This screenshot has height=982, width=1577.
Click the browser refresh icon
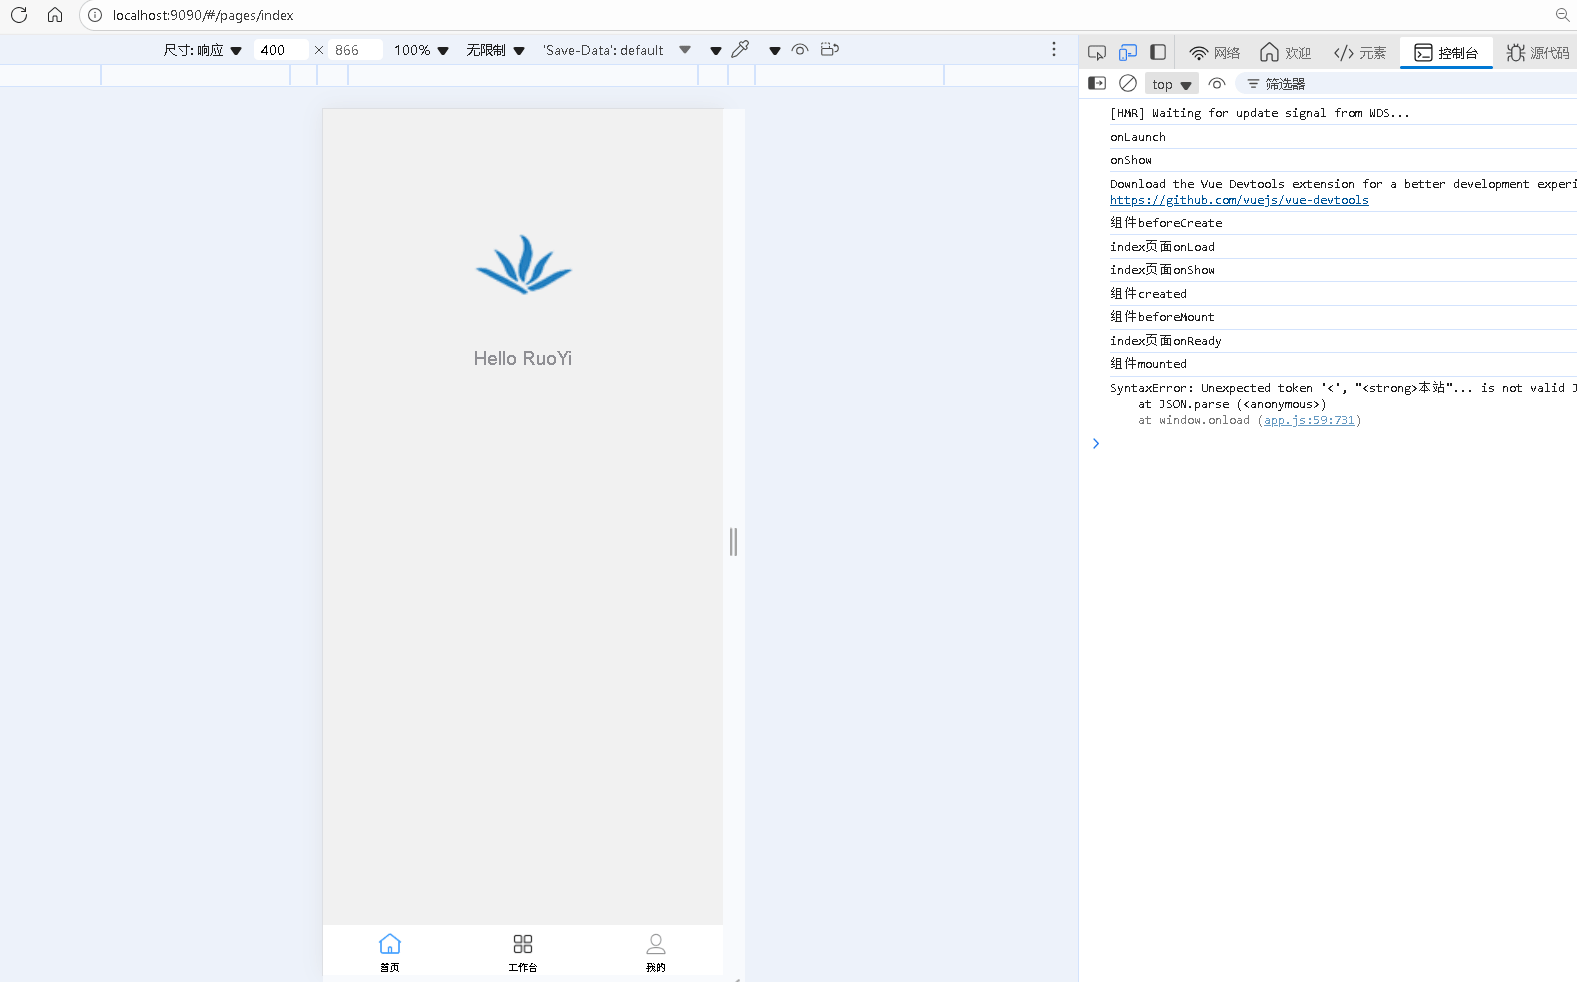click(x=19, y=15)
